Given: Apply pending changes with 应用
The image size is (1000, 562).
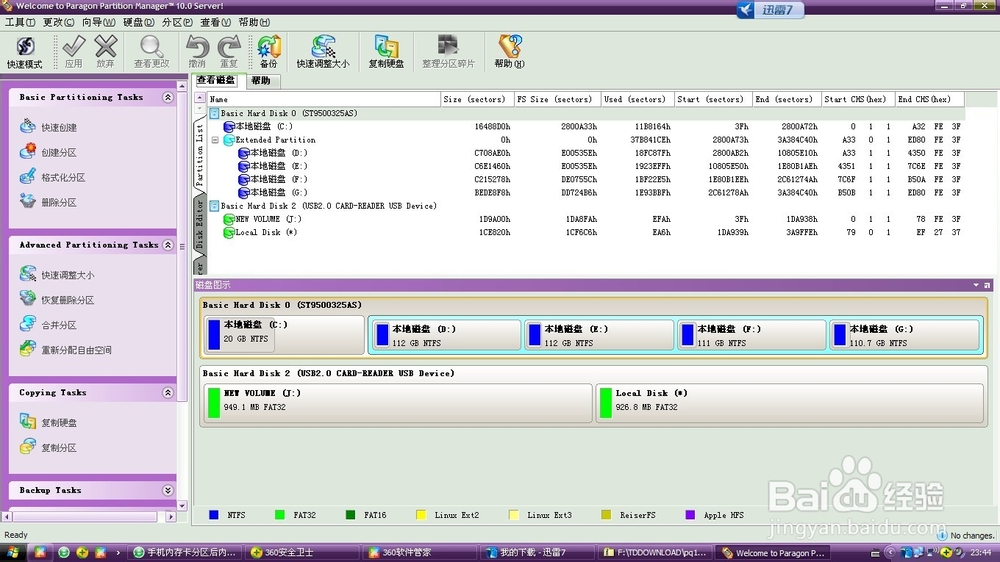Looking at the screenshot, I should [x=73, y=52].
